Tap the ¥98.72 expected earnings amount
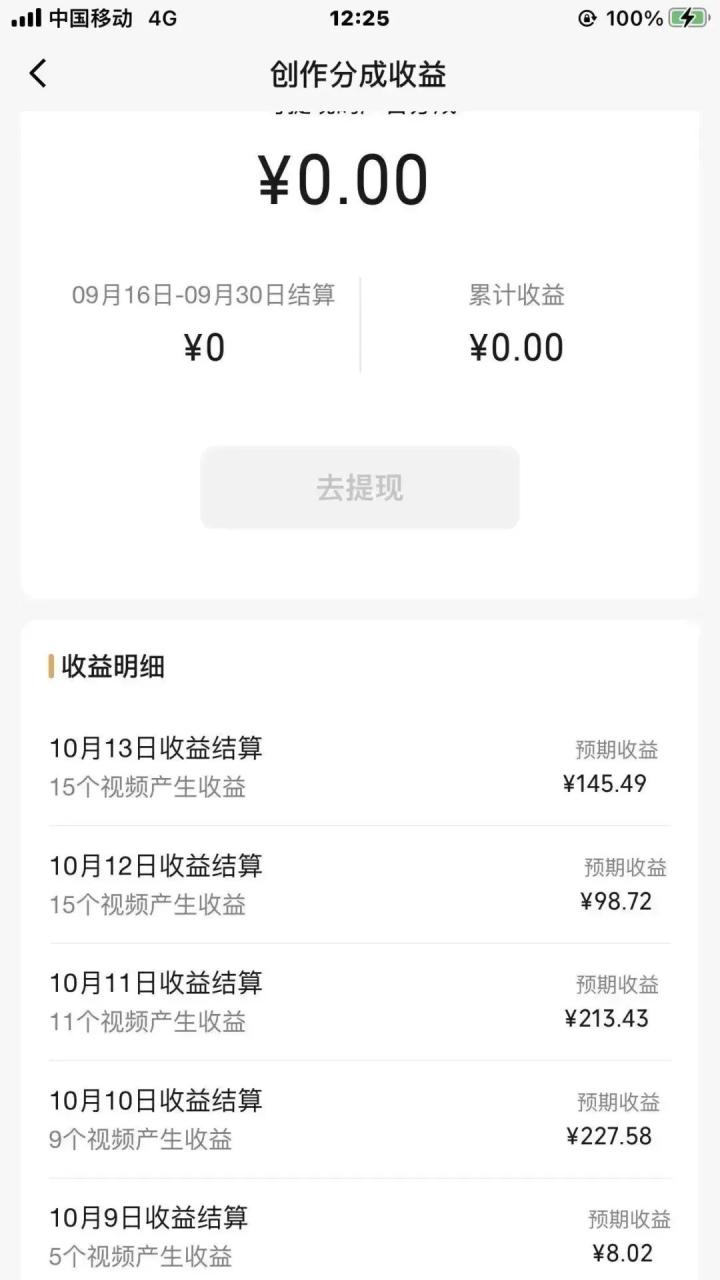Screen dimensions: 720x1280 point(616,902)
